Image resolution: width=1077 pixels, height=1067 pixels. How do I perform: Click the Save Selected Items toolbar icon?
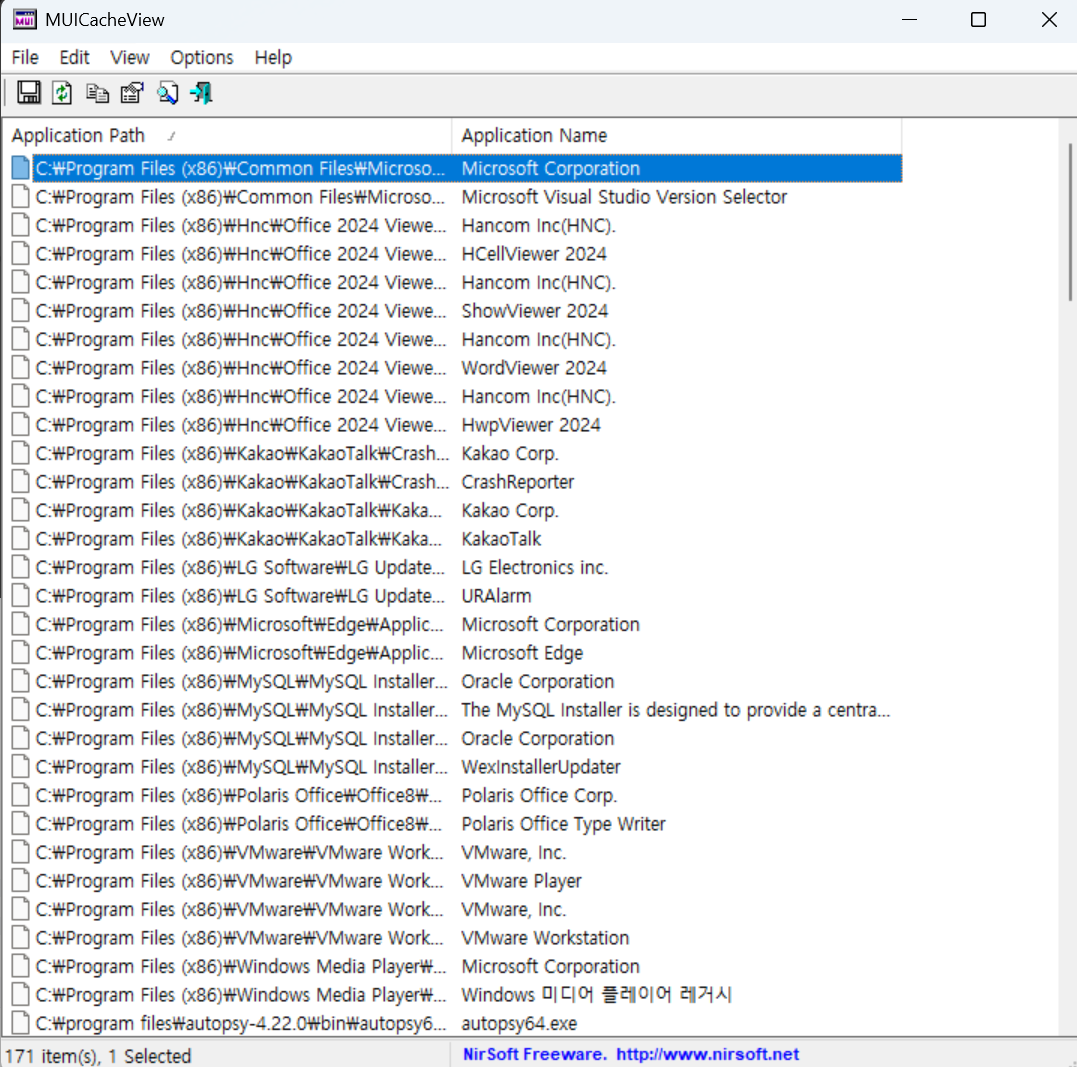29,93
